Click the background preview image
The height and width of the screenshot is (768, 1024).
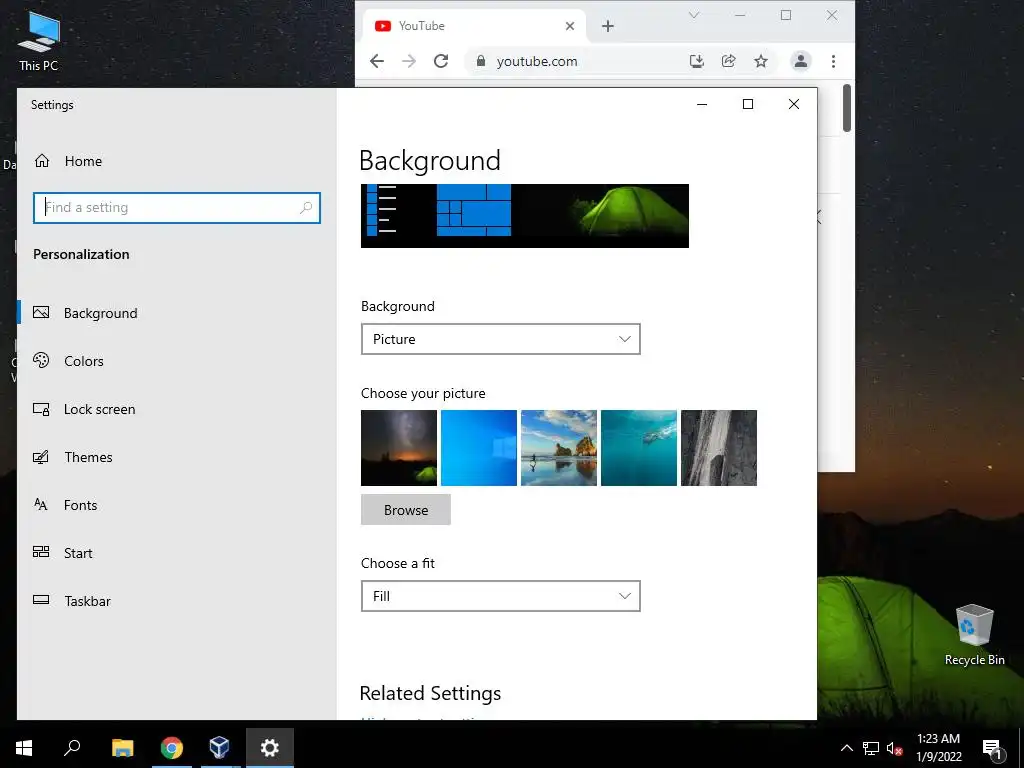[524, 216]
